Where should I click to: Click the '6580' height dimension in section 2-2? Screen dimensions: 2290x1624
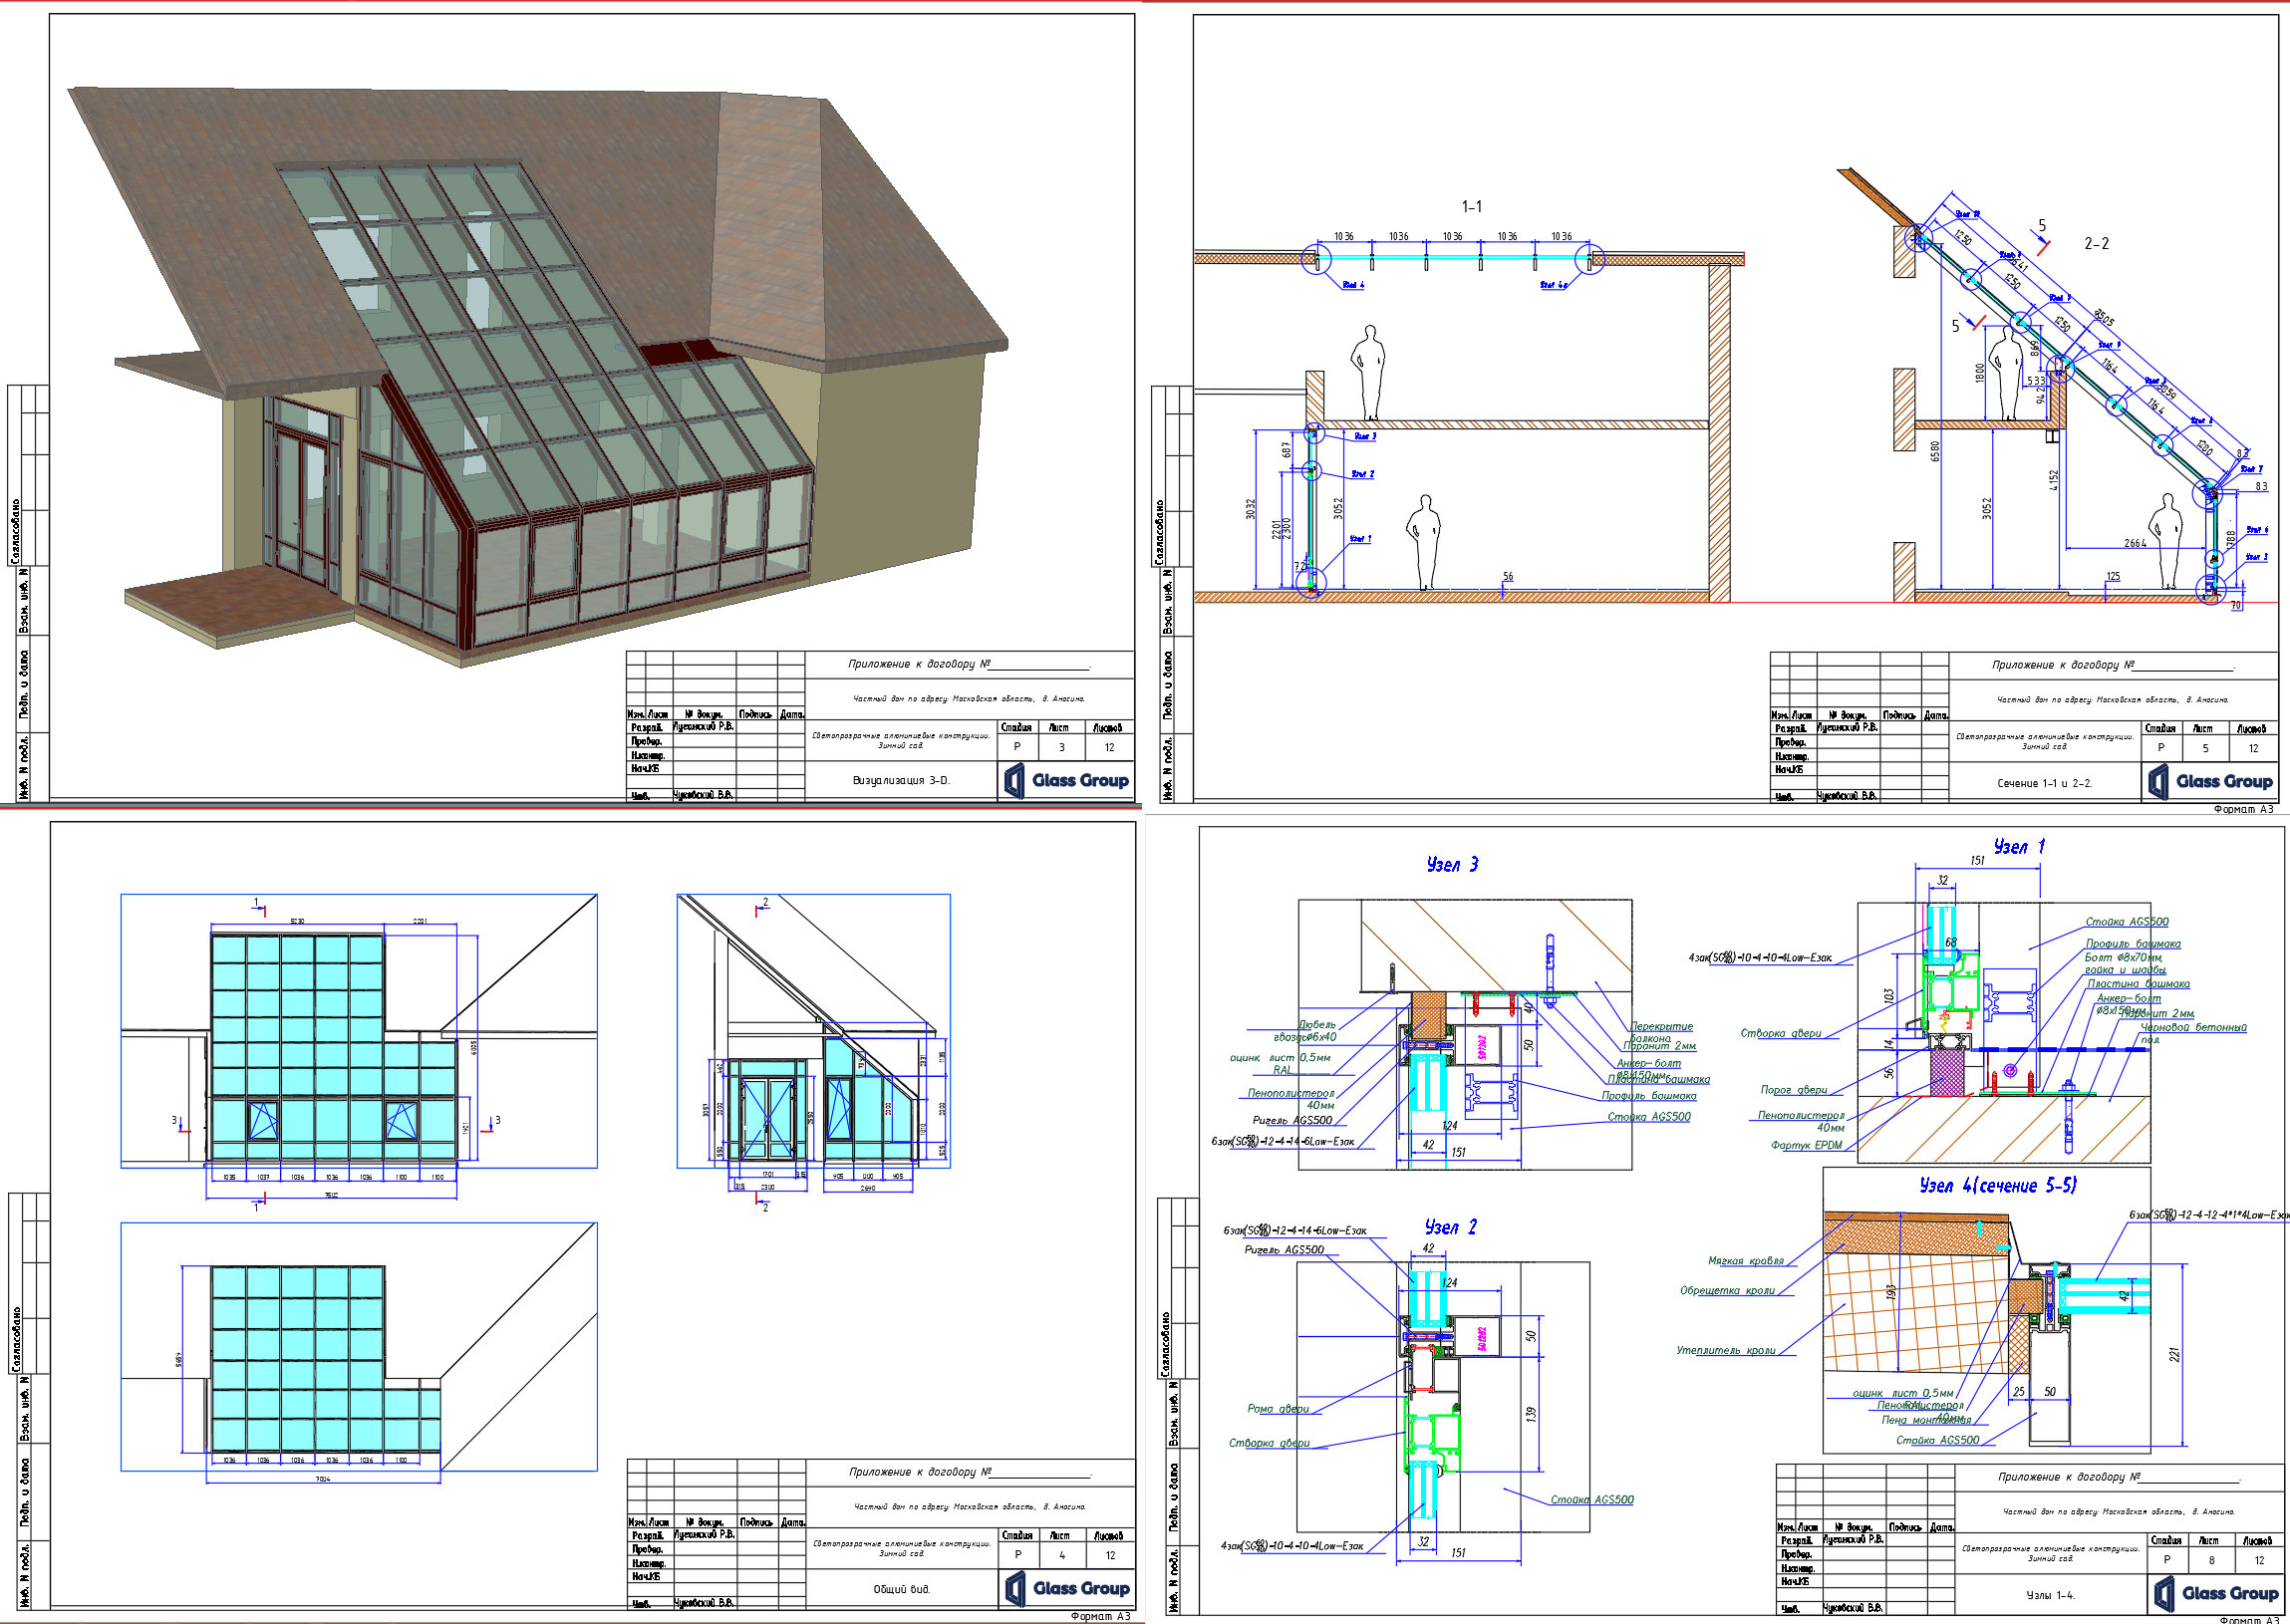[x=1935, y=451]
